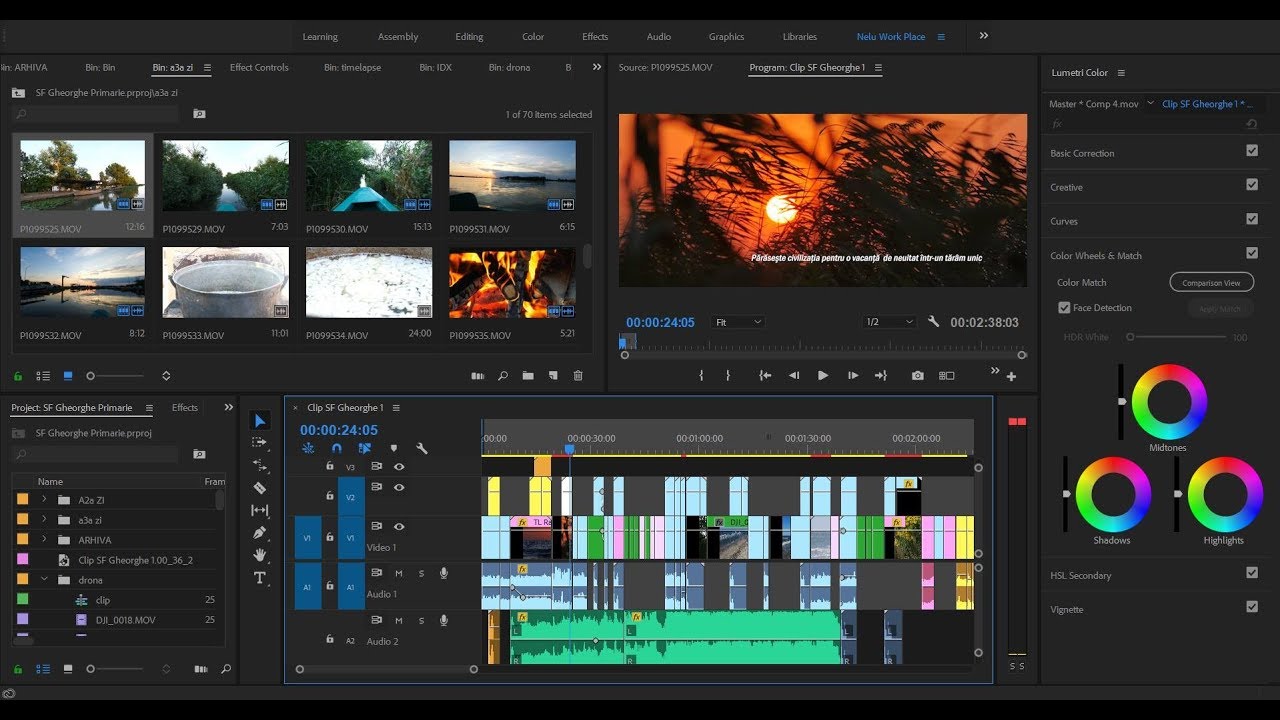
Task: Choose the Track Select Forward tool
Action: [x=260, y=442]
